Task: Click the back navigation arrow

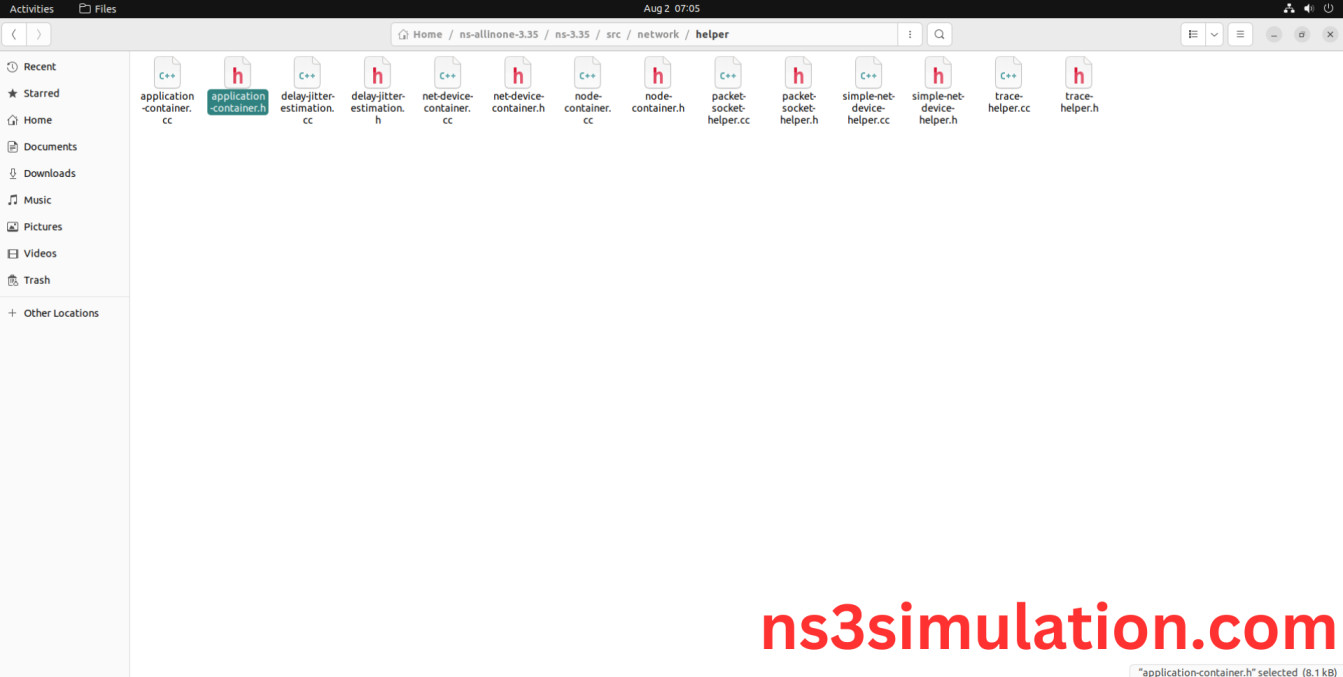Action: pos(14,34)
